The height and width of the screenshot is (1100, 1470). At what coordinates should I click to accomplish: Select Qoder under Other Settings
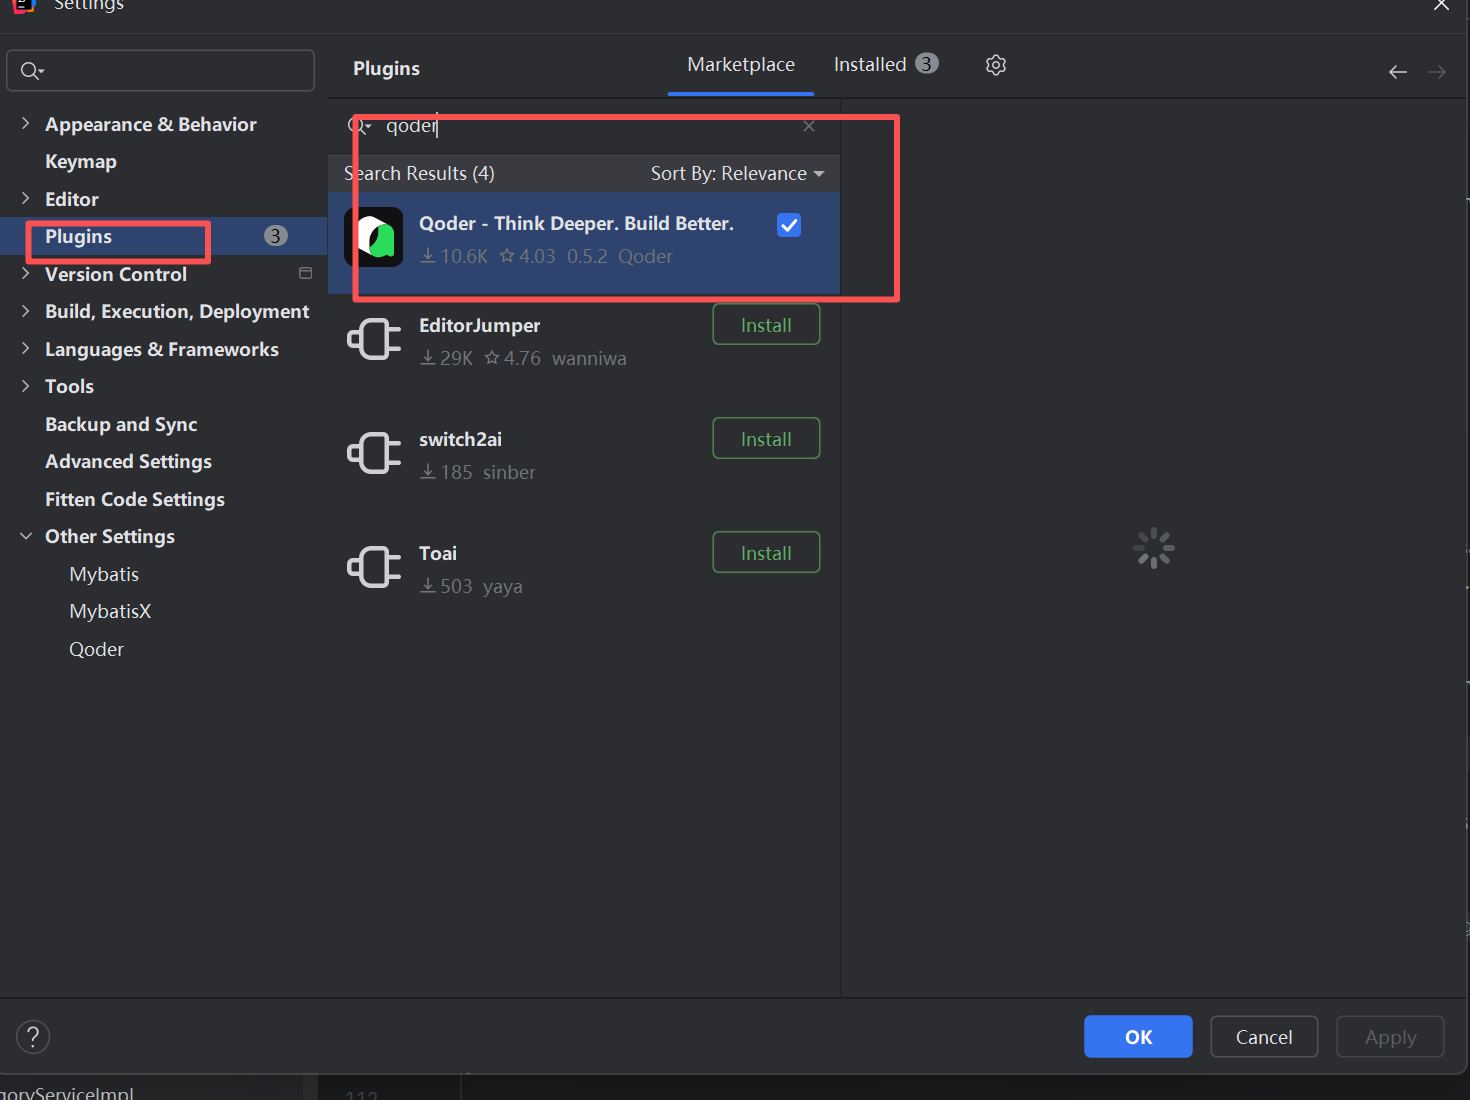(96, 650)
